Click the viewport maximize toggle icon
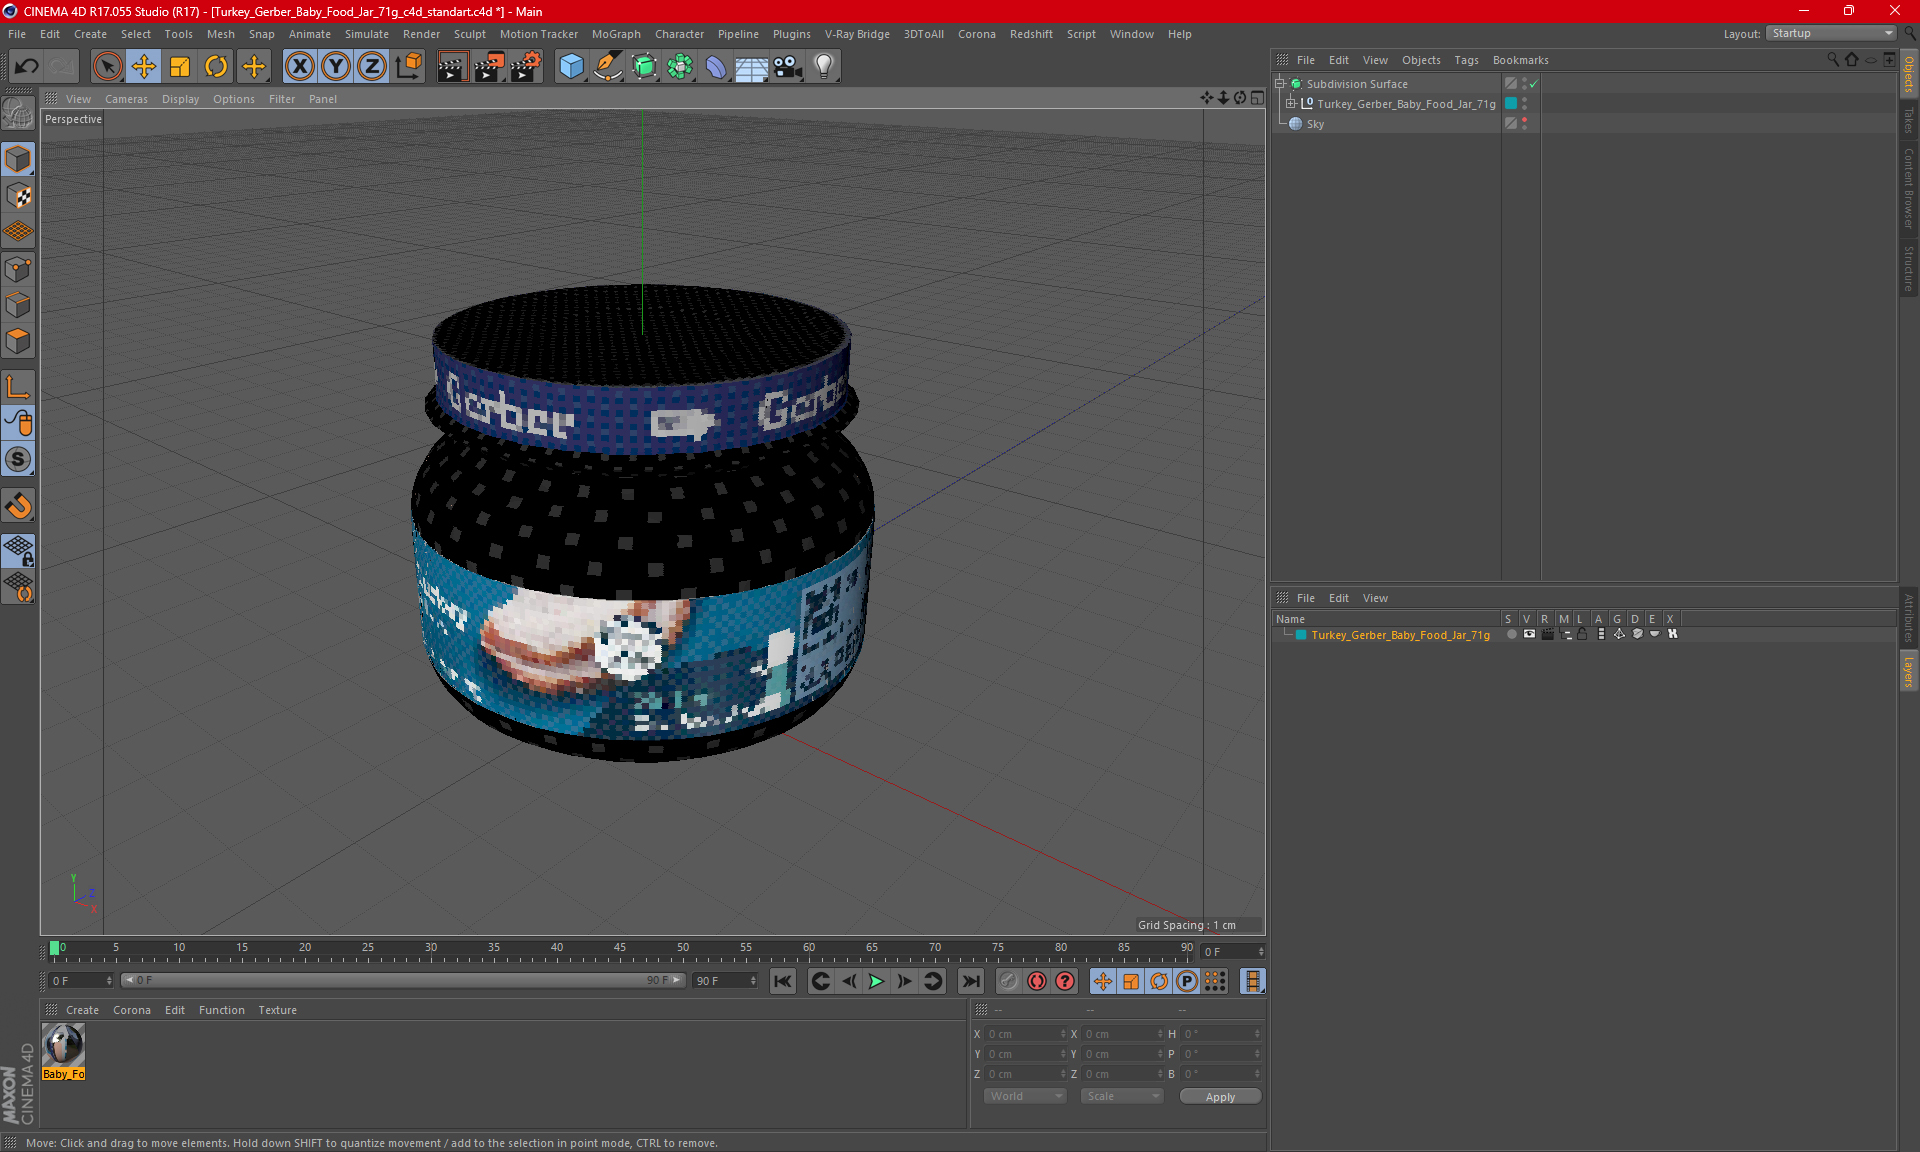 click(1257, 98)
